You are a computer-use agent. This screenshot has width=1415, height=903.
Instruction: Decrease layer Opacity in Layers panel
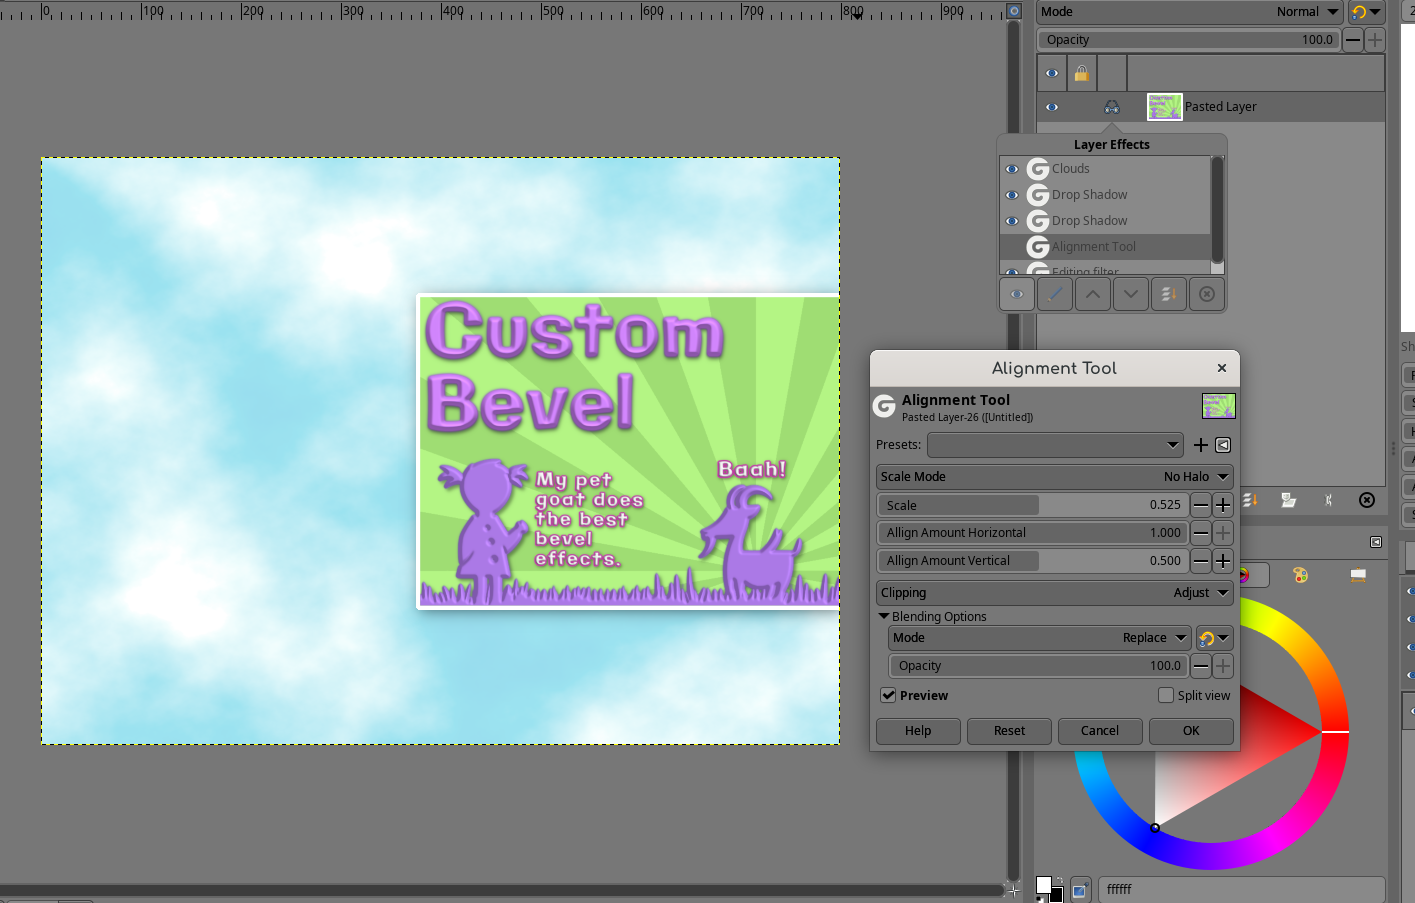tap(1353, 40)
